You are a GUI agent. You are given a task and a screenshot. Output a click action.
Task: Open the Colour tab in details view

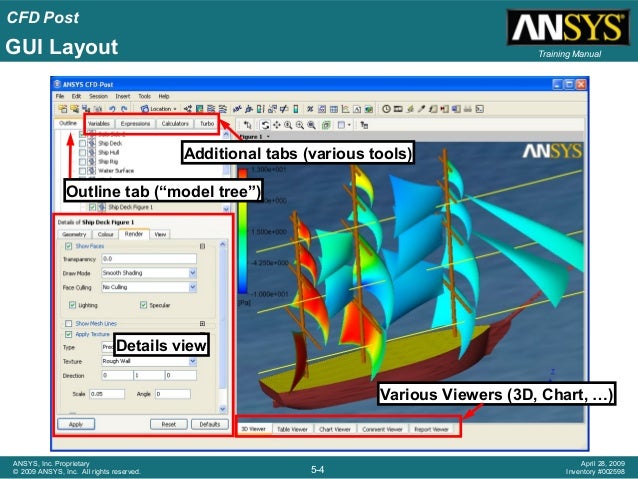(x=105, y=234)
